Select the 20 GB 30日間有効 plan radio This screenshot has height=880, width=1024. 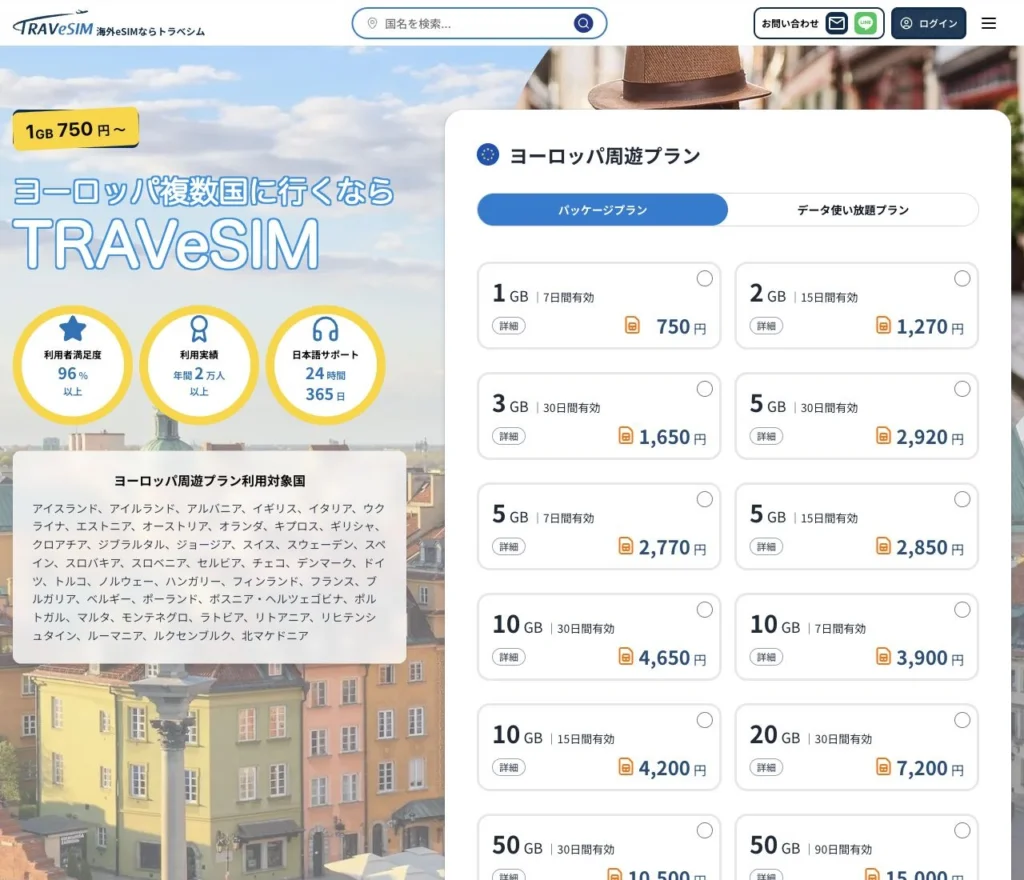coord(962,720)
